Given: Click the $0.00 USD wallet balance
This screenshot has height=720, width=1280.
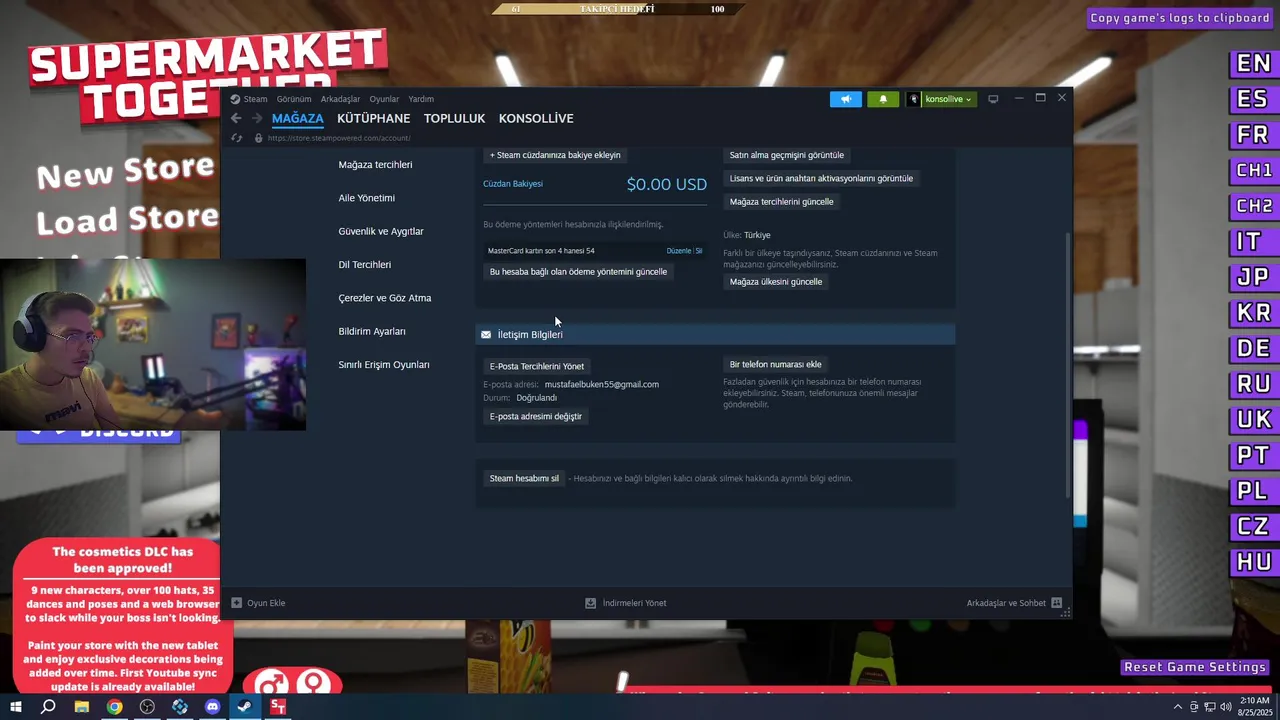Looking at the screenshot, I should coord(666,184).
